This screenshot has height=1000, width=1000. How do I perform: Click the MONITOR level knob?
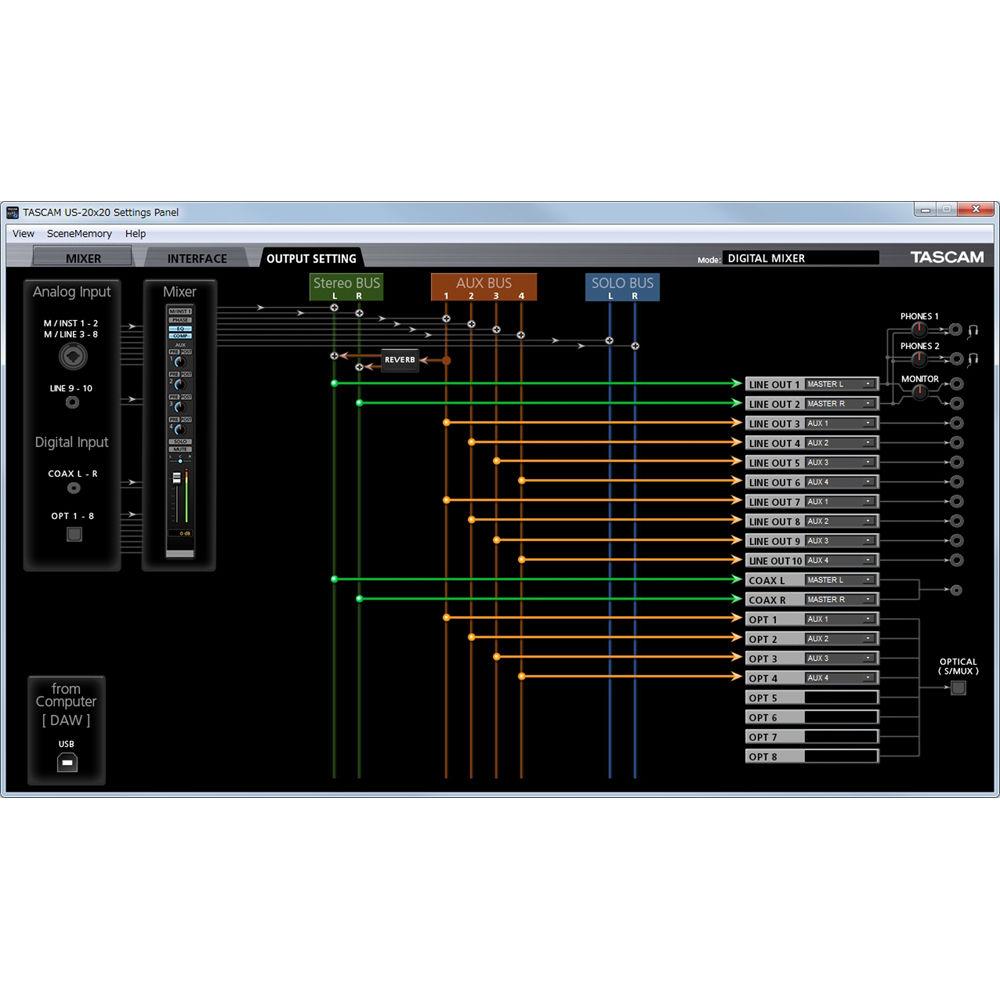(x=920, y=390)
